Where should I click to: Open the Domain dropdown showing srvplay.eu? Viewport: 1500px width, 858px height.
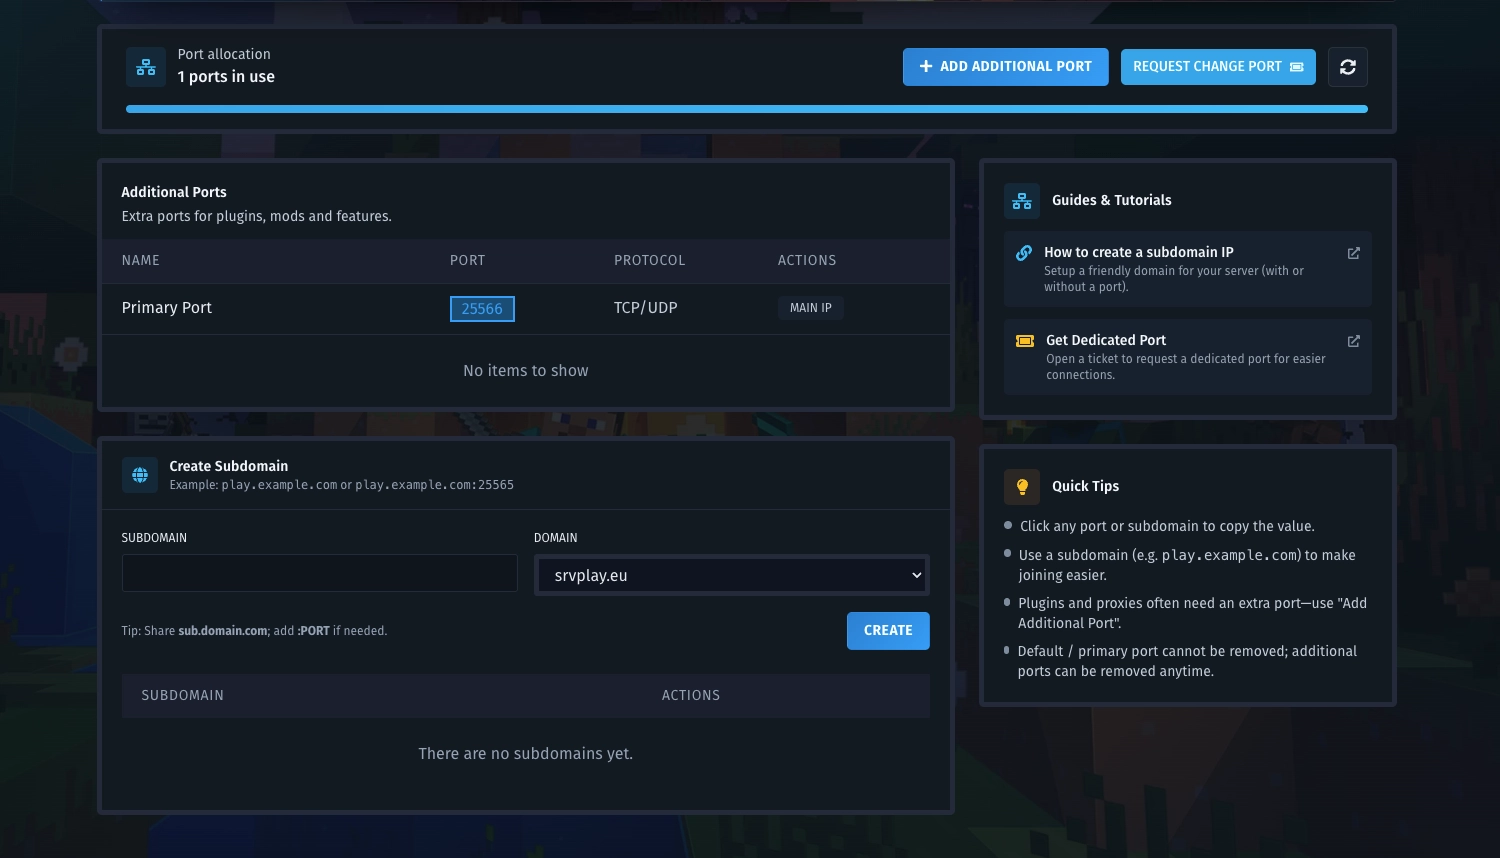point(732,575)
